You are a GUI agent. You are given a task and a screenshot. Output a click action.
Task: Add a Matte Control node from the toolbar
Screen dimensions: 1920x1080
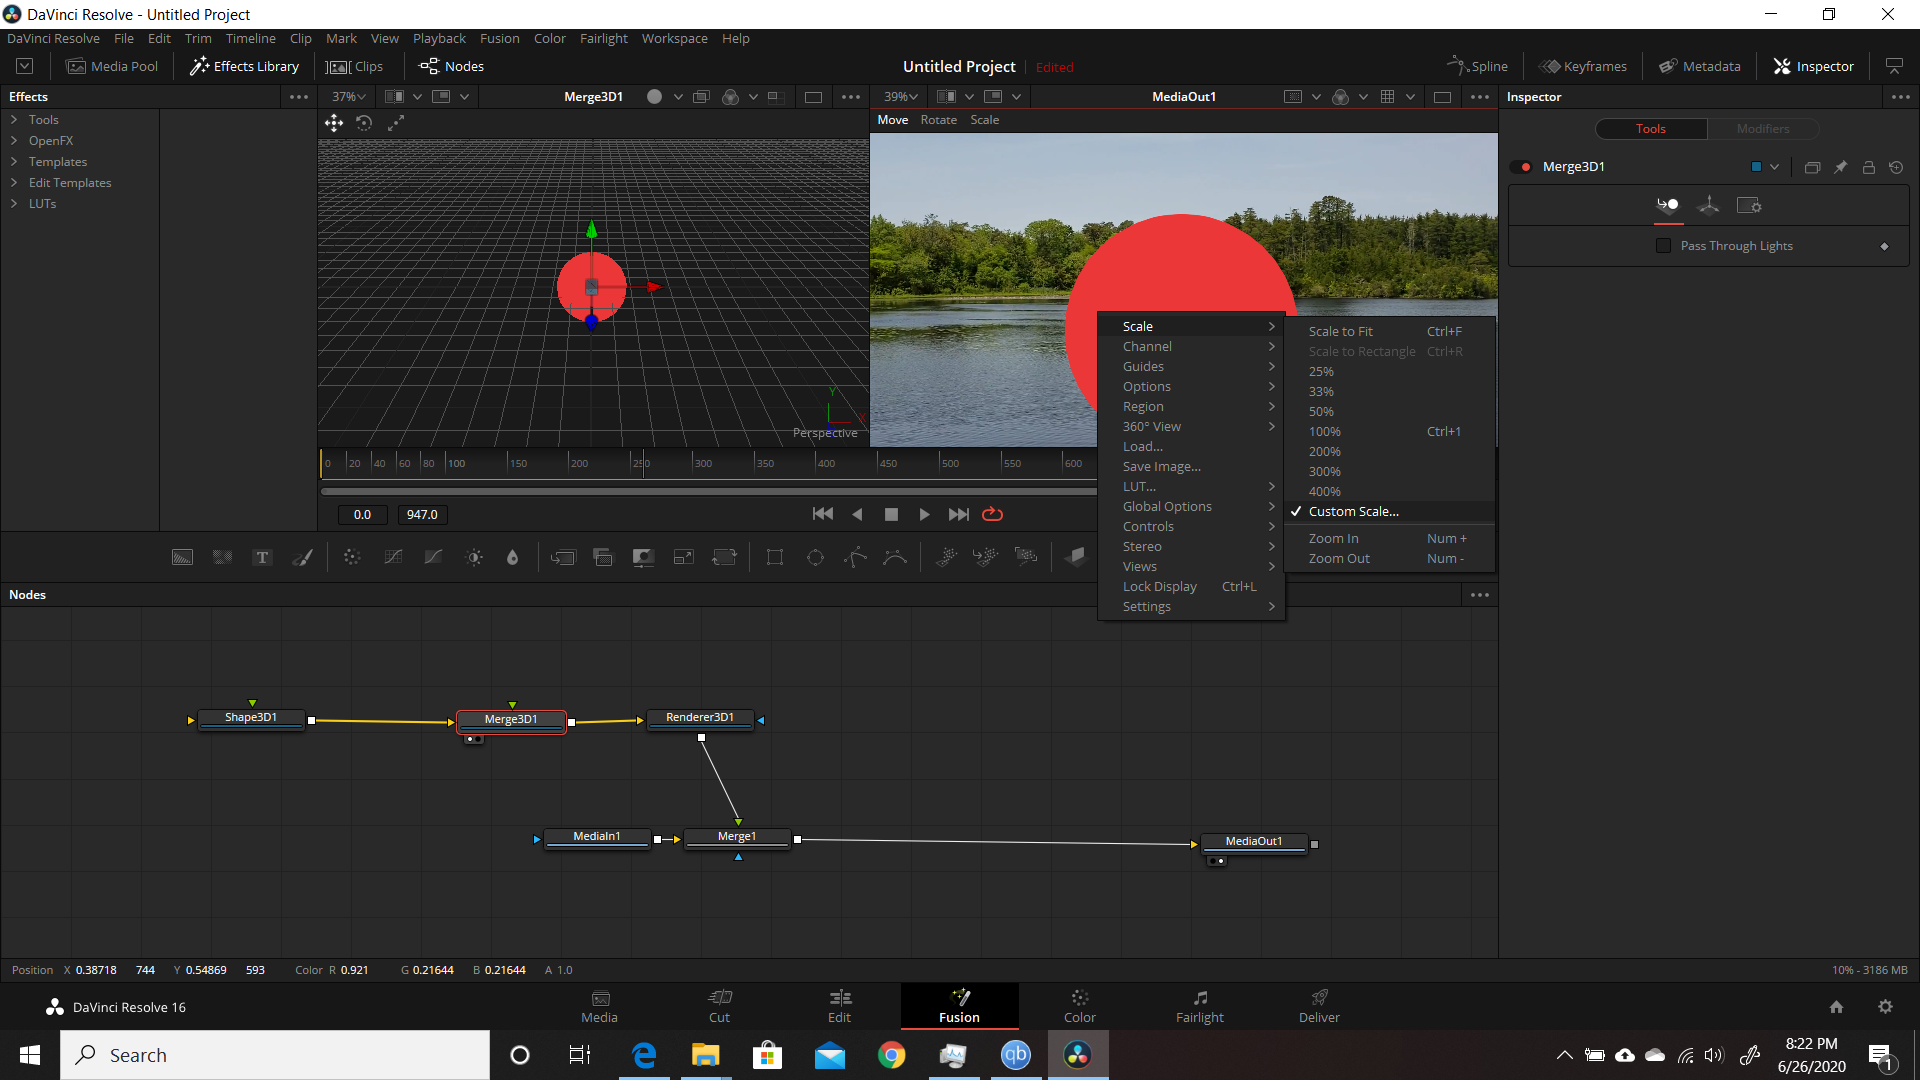(x=643, y=558)
